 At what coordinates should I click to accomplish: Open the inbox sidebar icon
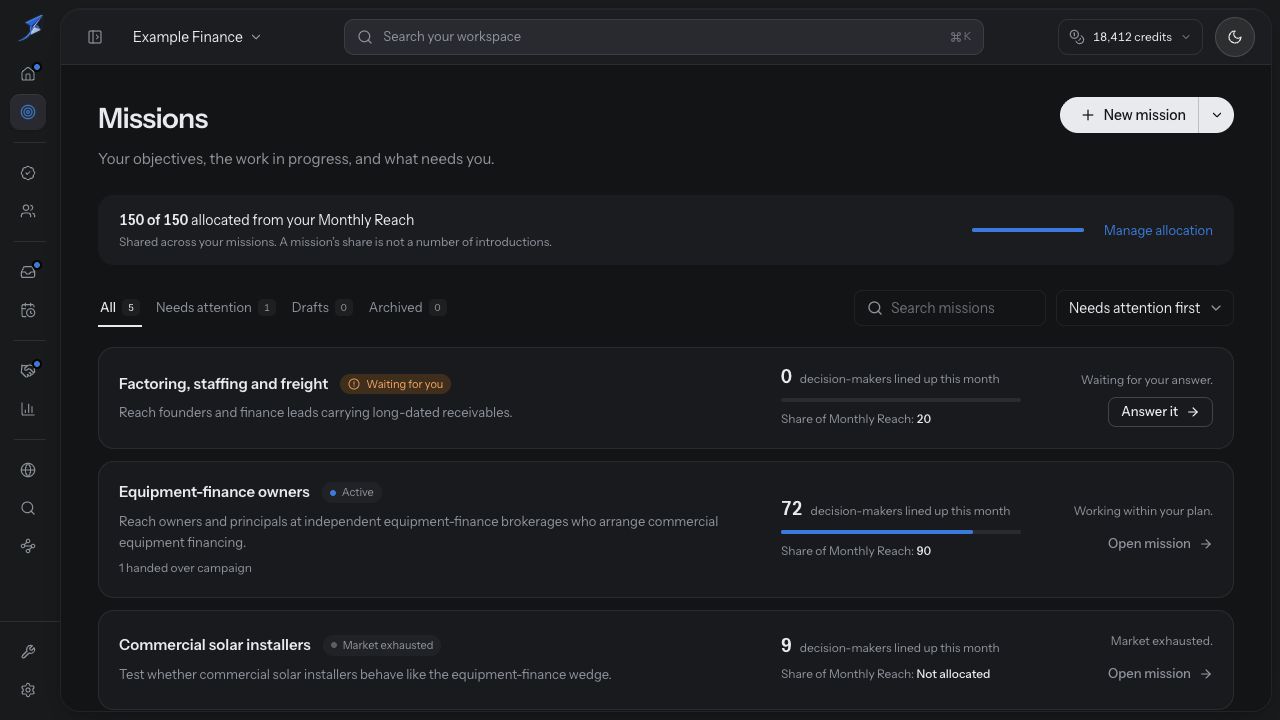coord(28,272)
